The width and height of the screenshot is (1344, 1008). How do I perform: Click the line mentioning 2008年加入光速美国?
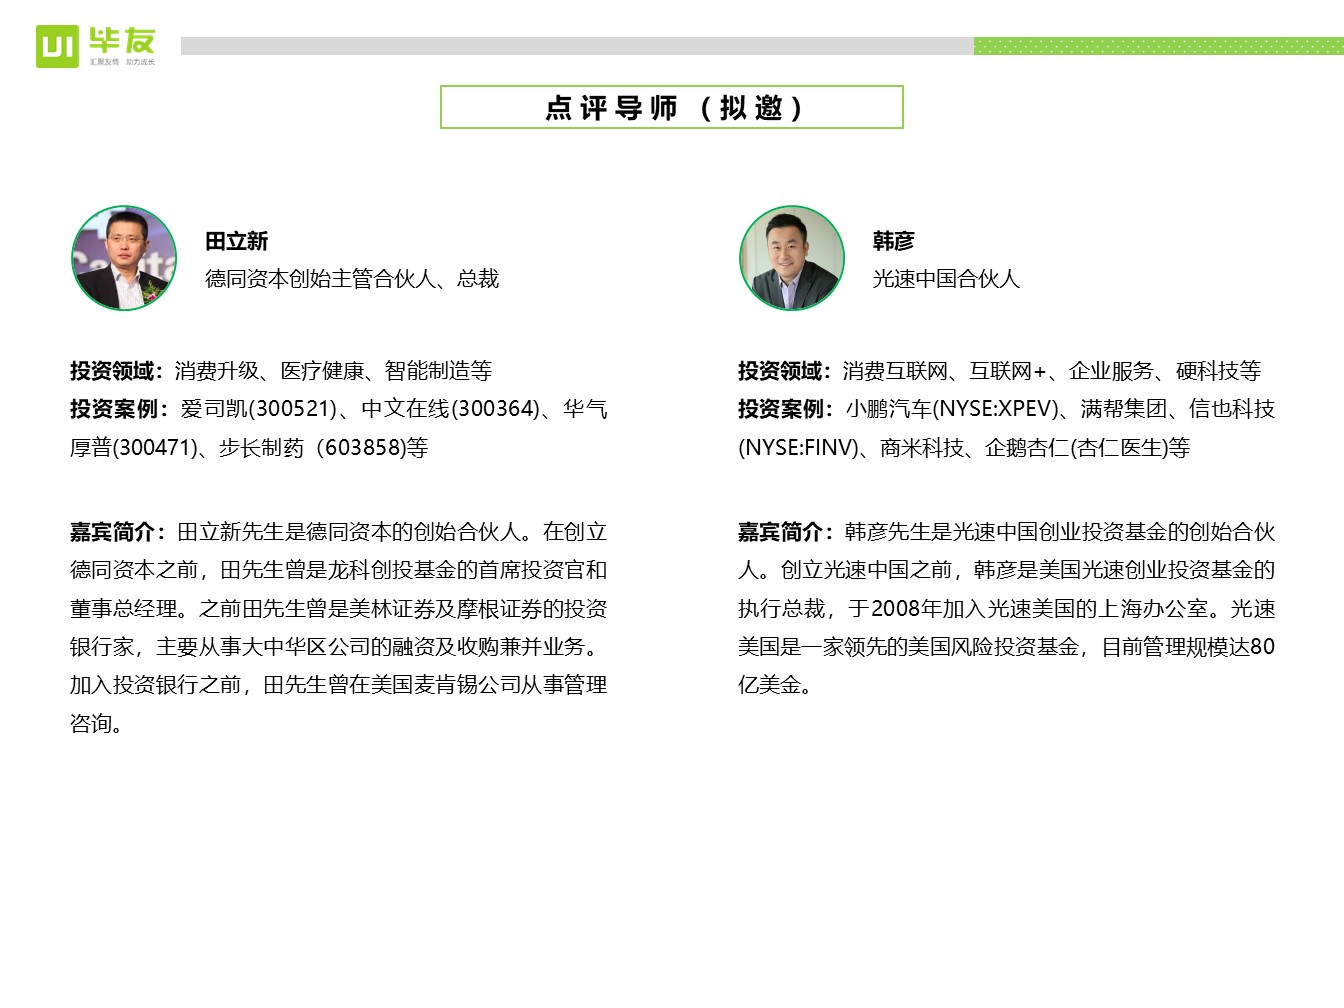click(x=1007, y=609)
